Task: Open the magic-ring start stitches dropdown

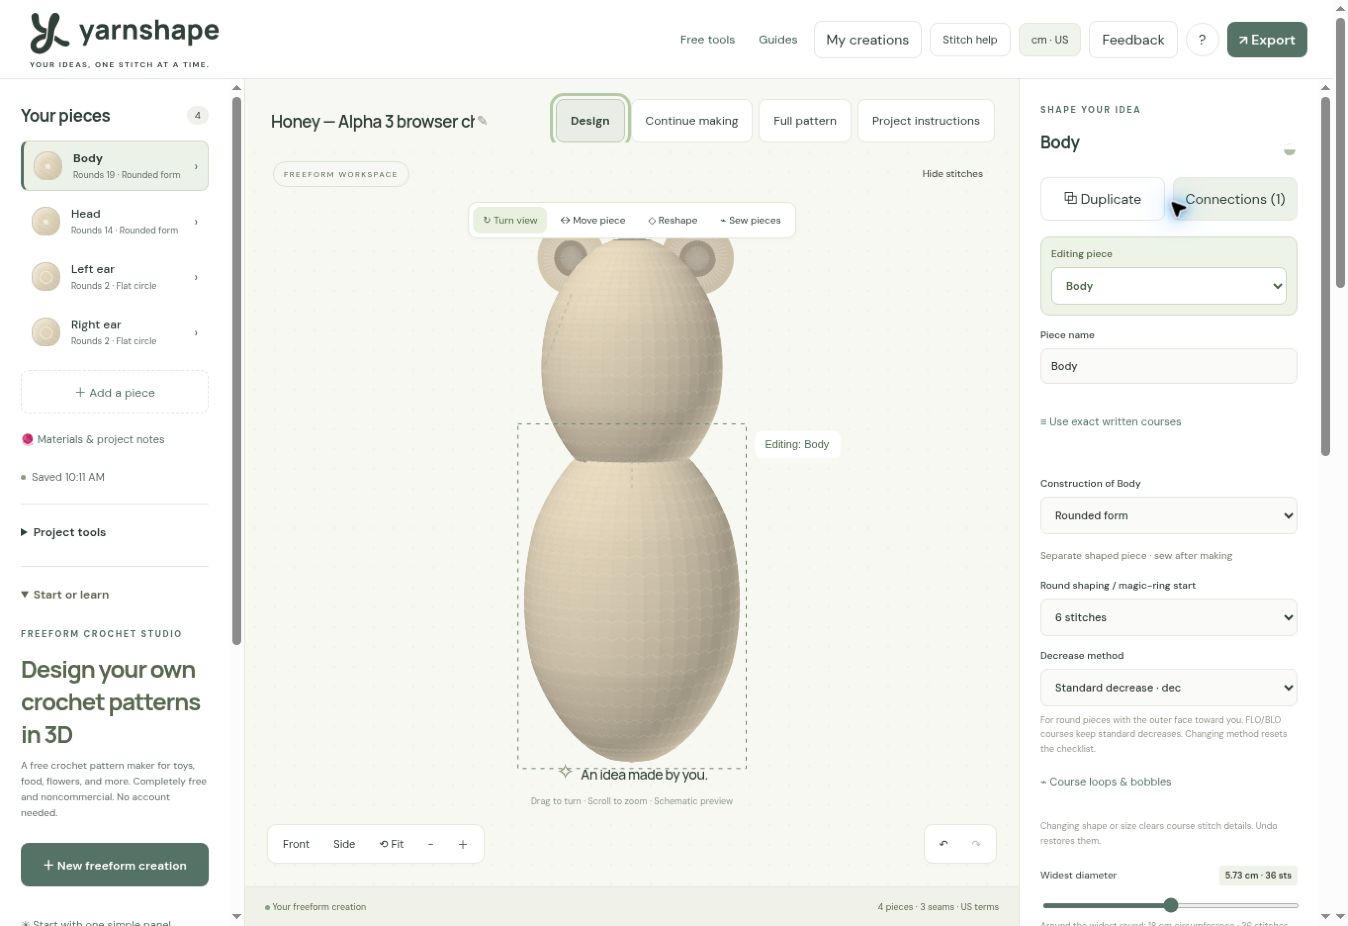Action: [x=1169, y=618]
